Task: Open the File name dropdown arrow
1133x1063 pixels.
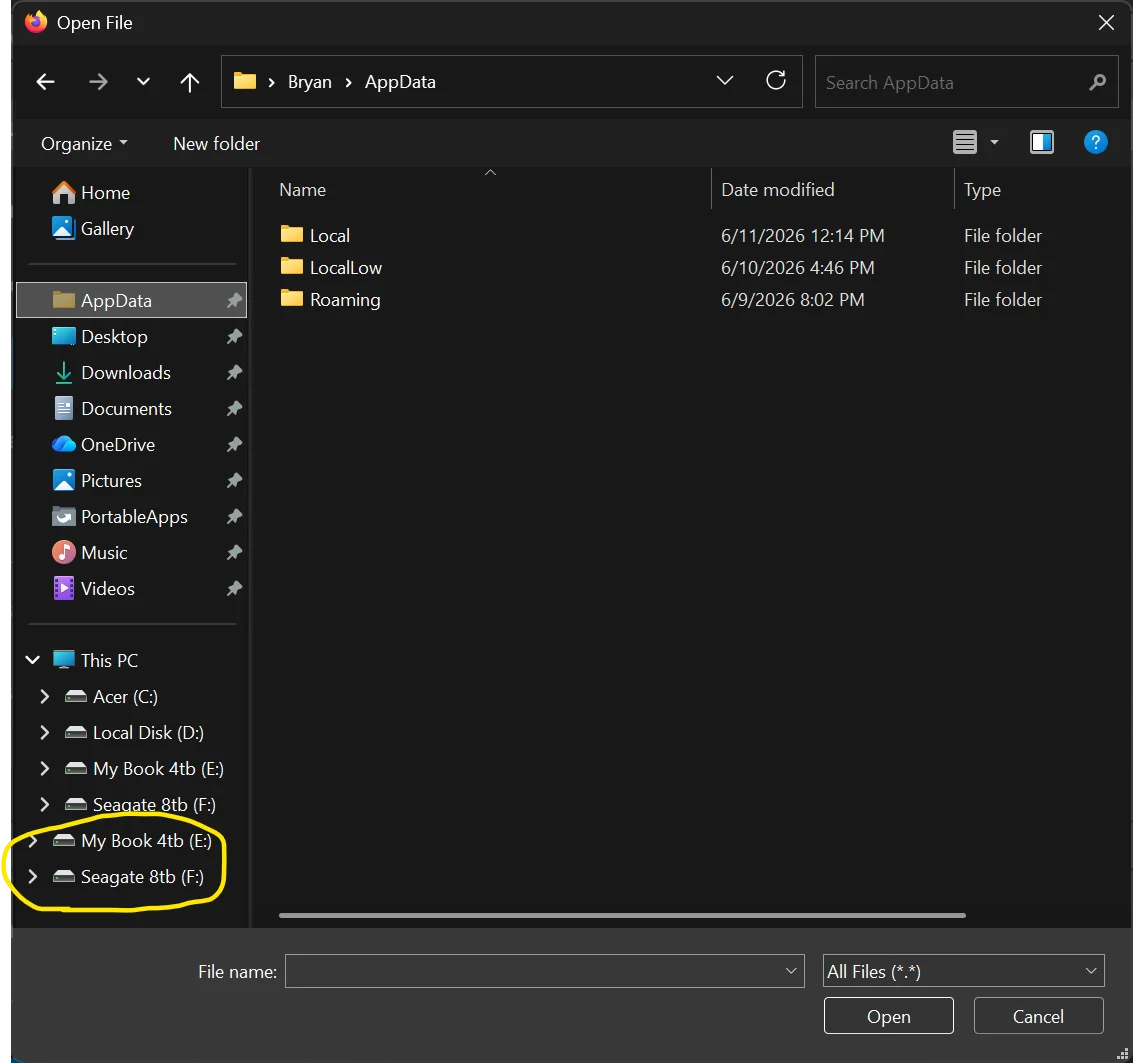Action: click(x=791, y=971)
